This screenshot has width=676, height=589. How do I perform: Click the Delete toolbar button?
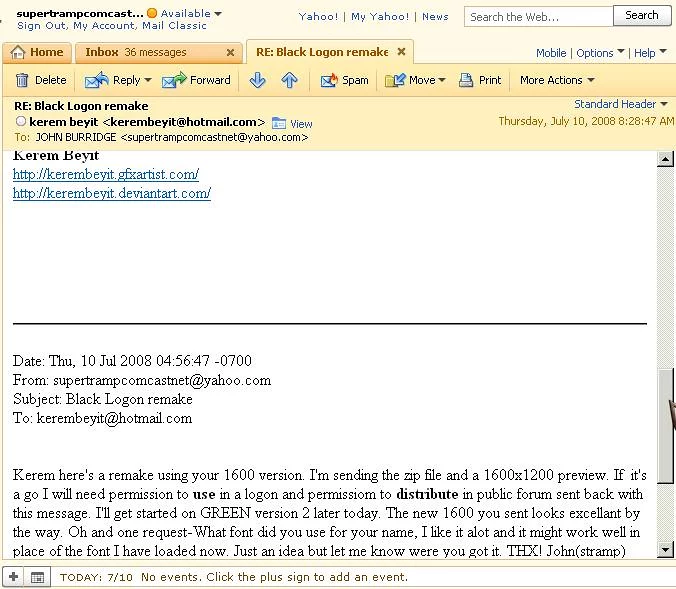(x=41, y=80)
